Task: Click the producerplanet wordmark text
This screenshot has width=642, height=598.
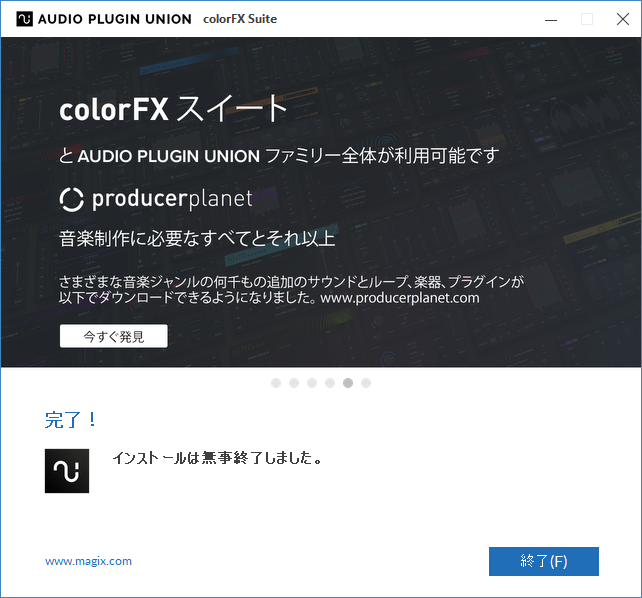Action: tap(172, 199)
